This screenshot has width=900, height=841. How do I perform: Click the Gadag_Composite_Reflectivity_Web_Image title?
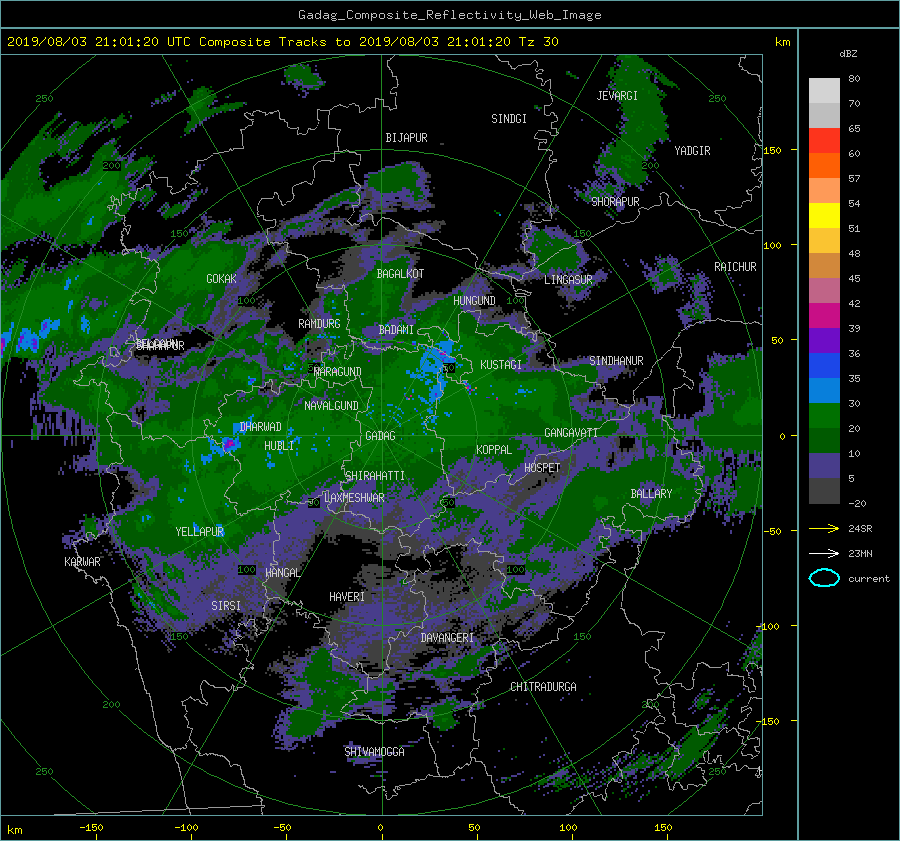(x=449, y=15)
